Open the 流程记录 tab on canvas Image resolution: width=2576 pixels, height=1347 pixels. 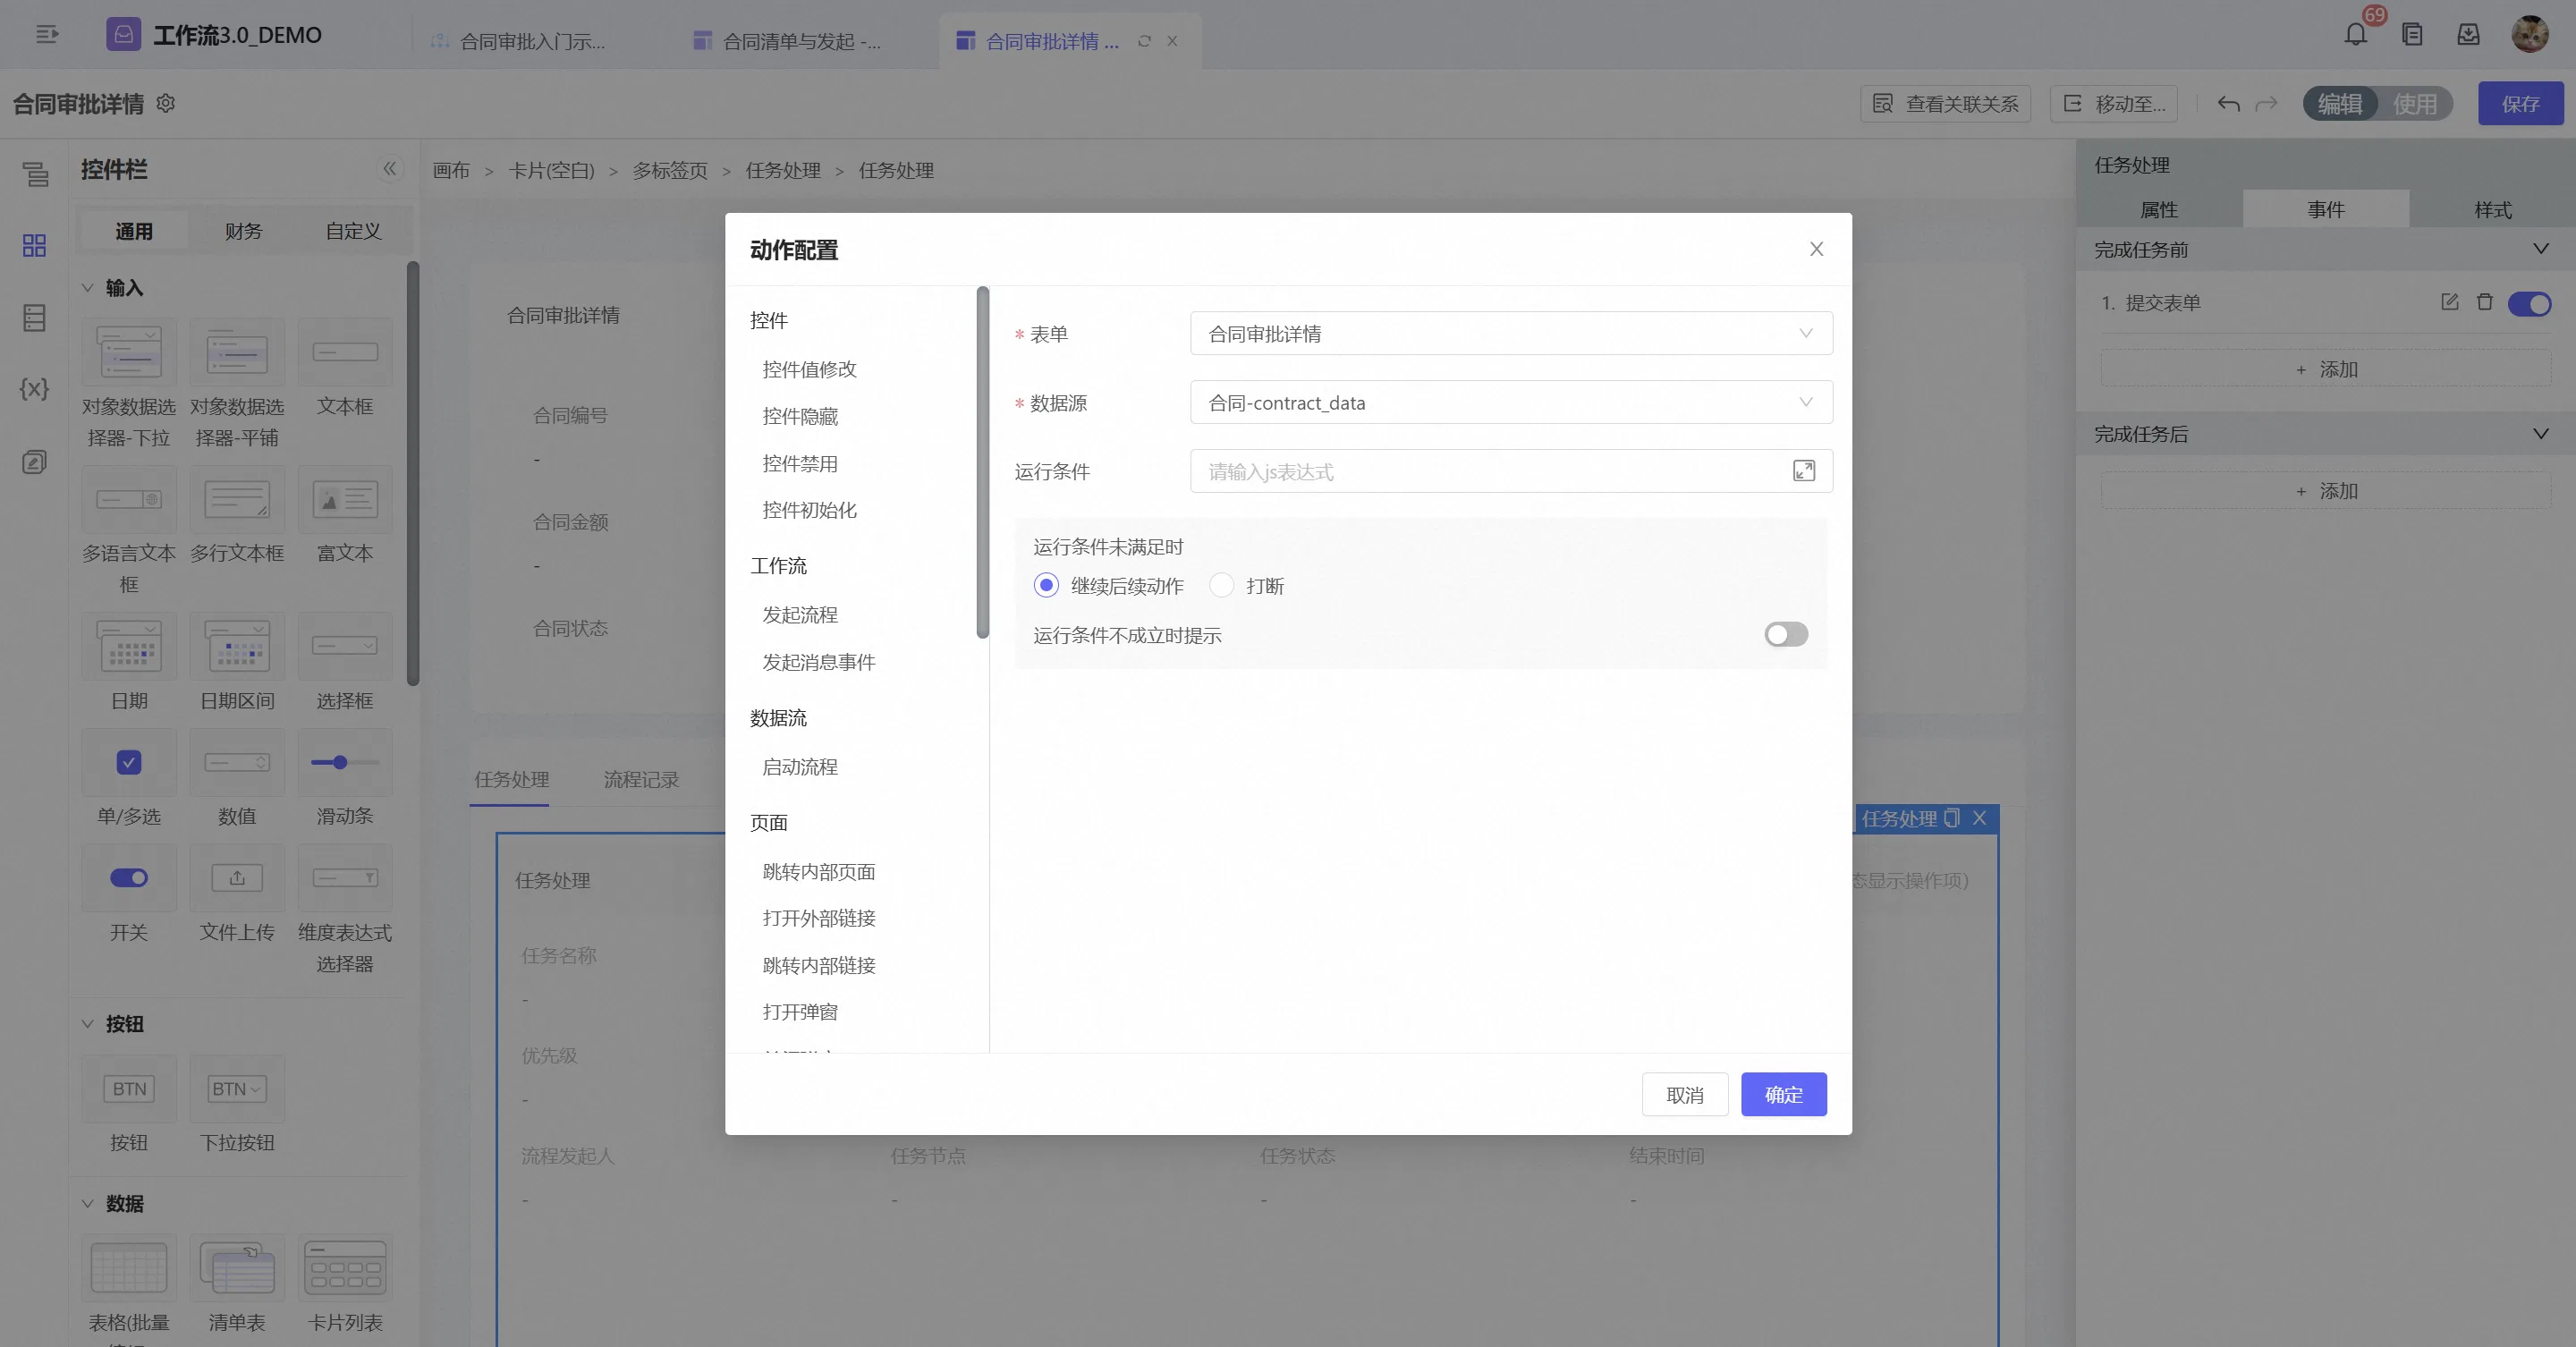pyautogui.click(x=641, y=779)
